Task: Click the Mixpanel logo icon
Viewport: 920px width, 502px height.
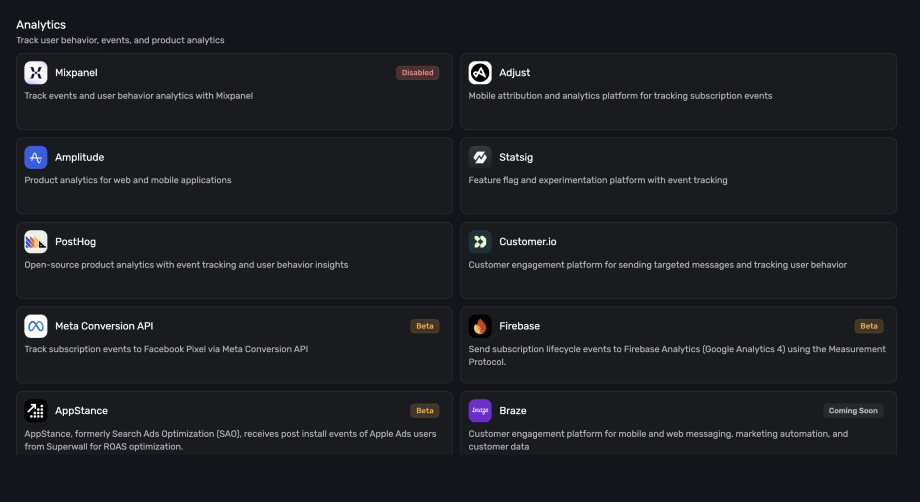Action: click(x=36, y=73)
